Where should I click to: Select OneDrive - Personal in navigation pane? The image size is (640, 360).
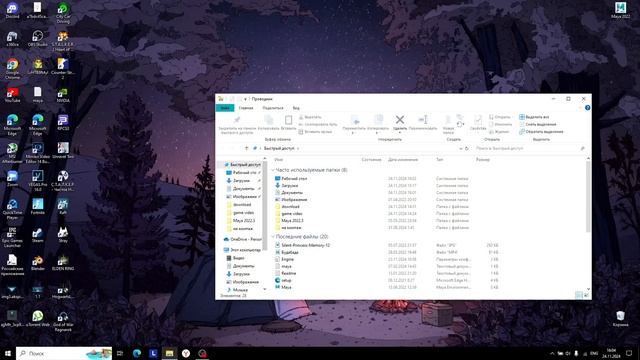click(x=242, y=239)
